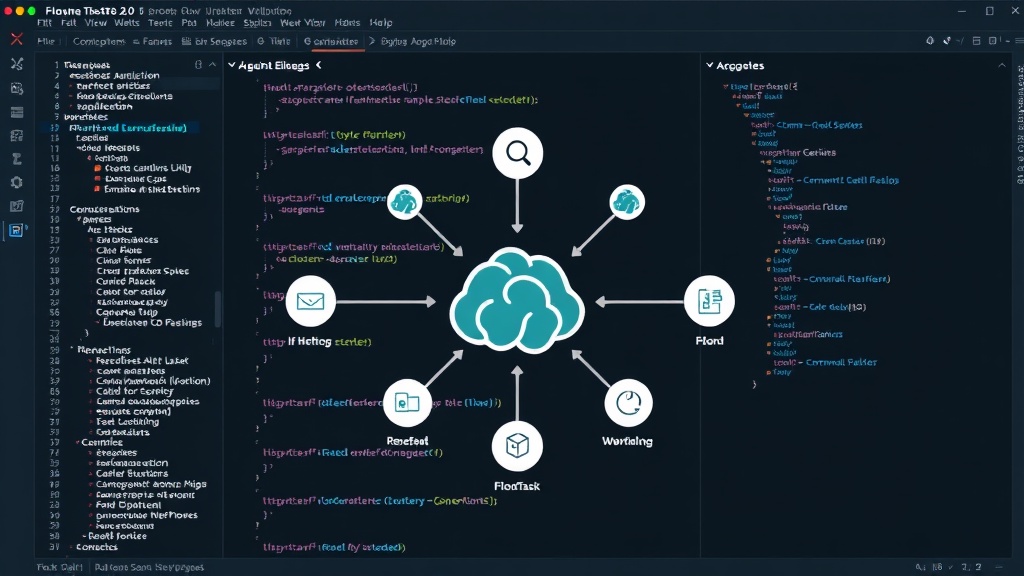This screenshot has height=576, width=1024.
Task: Click the envelope mail node in diagram
Action: pos(310,301)
